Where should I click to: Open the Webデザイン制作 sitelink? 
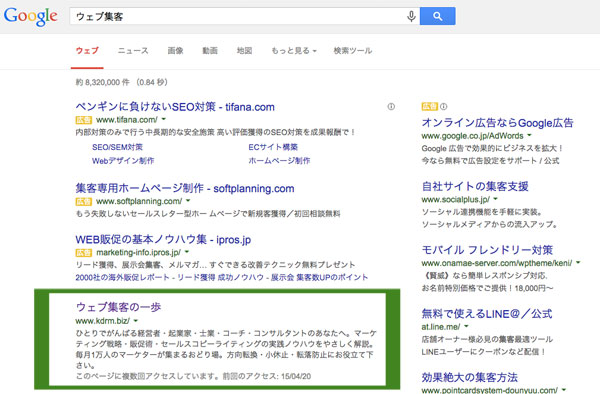123,161
